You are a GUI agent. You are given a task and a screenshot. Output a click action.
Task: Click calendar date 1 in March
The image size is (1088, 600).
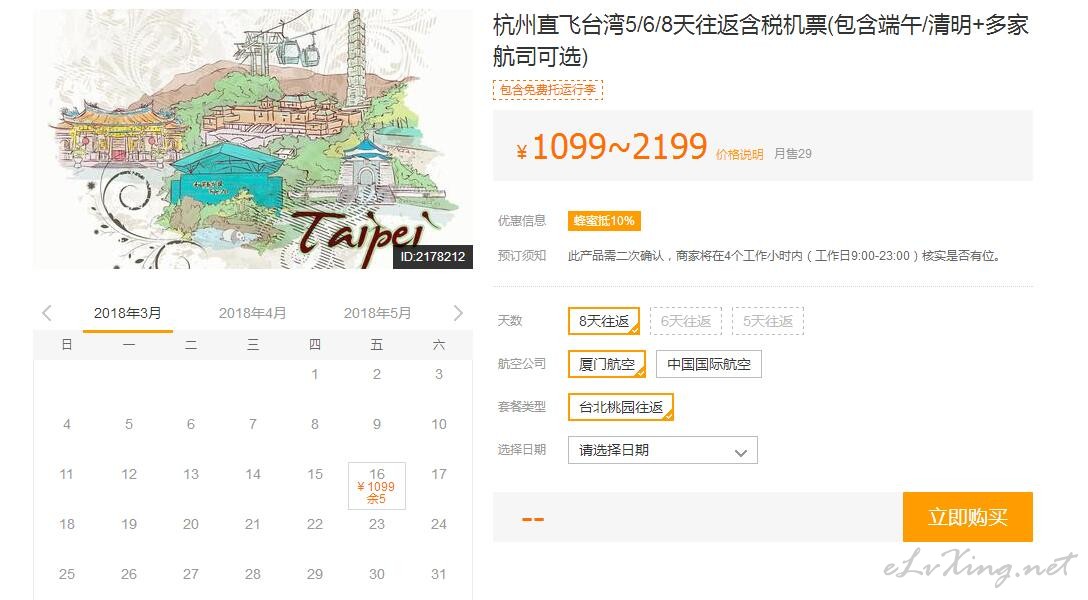coord(315,375)
